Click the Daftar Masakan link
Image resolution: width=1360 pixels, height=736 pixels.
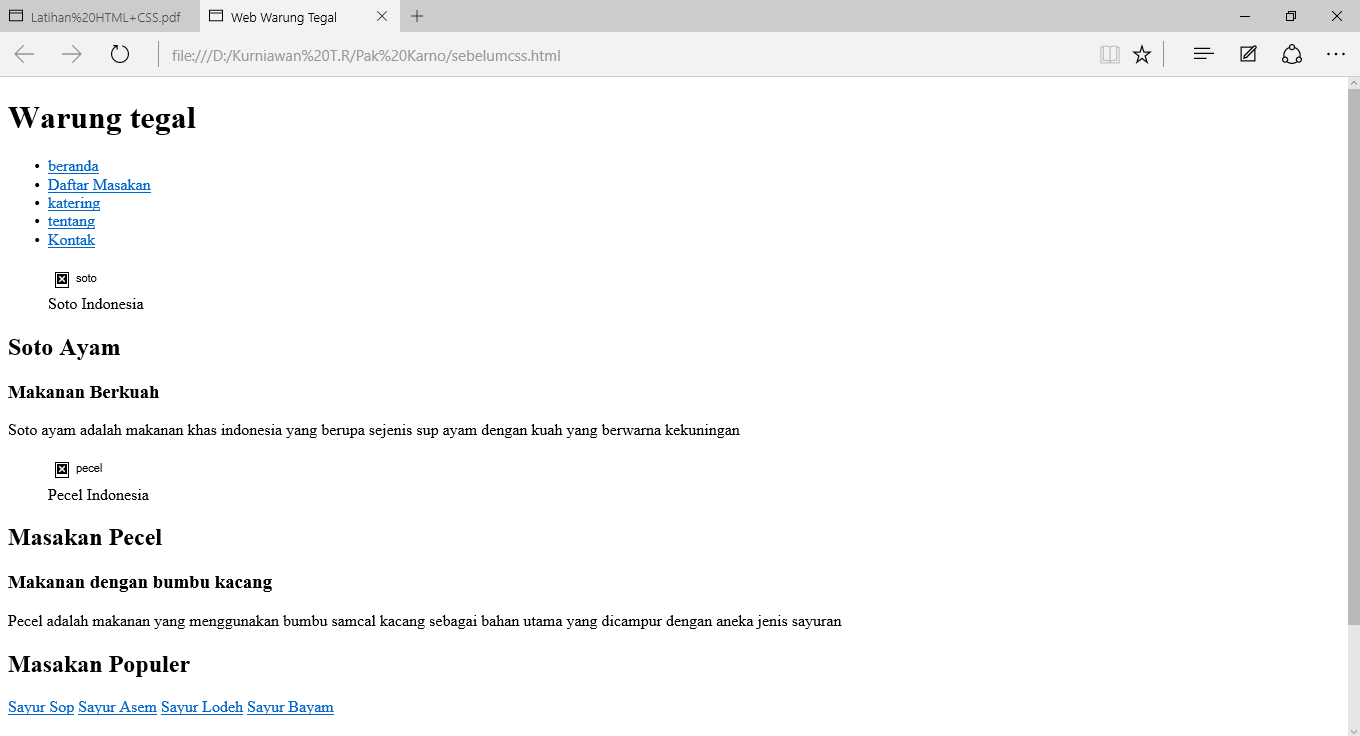(99, 185)
